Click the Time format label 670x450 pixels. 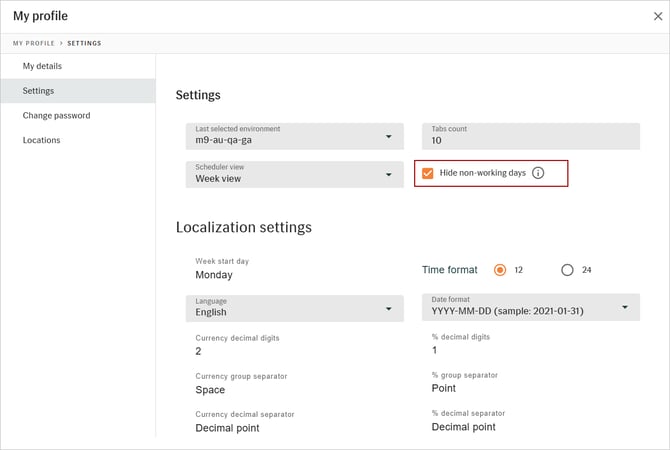[x=450, y=270]
